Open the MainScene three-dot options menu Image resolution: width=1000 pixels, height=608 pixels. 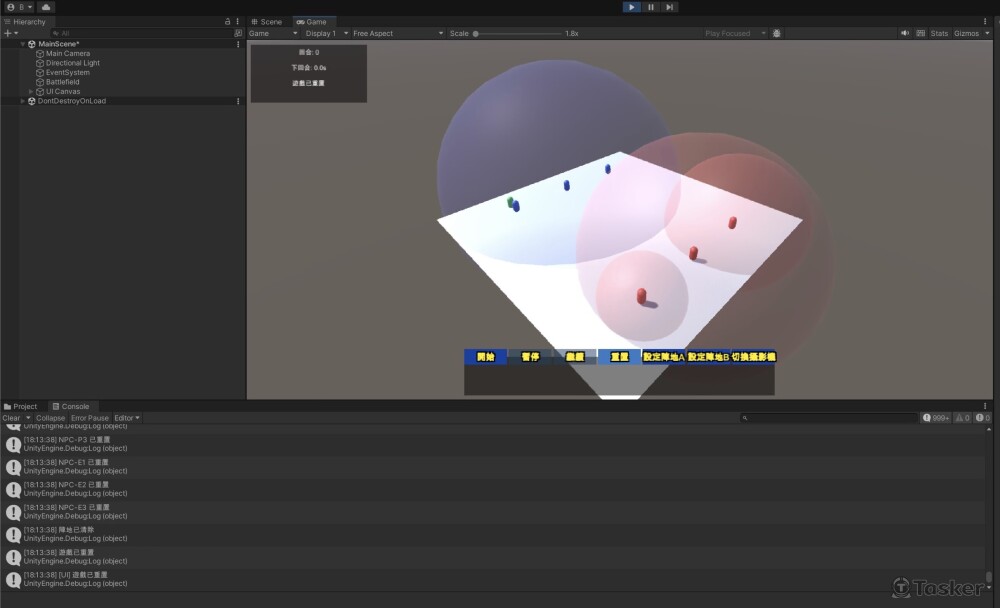(237, 44)
